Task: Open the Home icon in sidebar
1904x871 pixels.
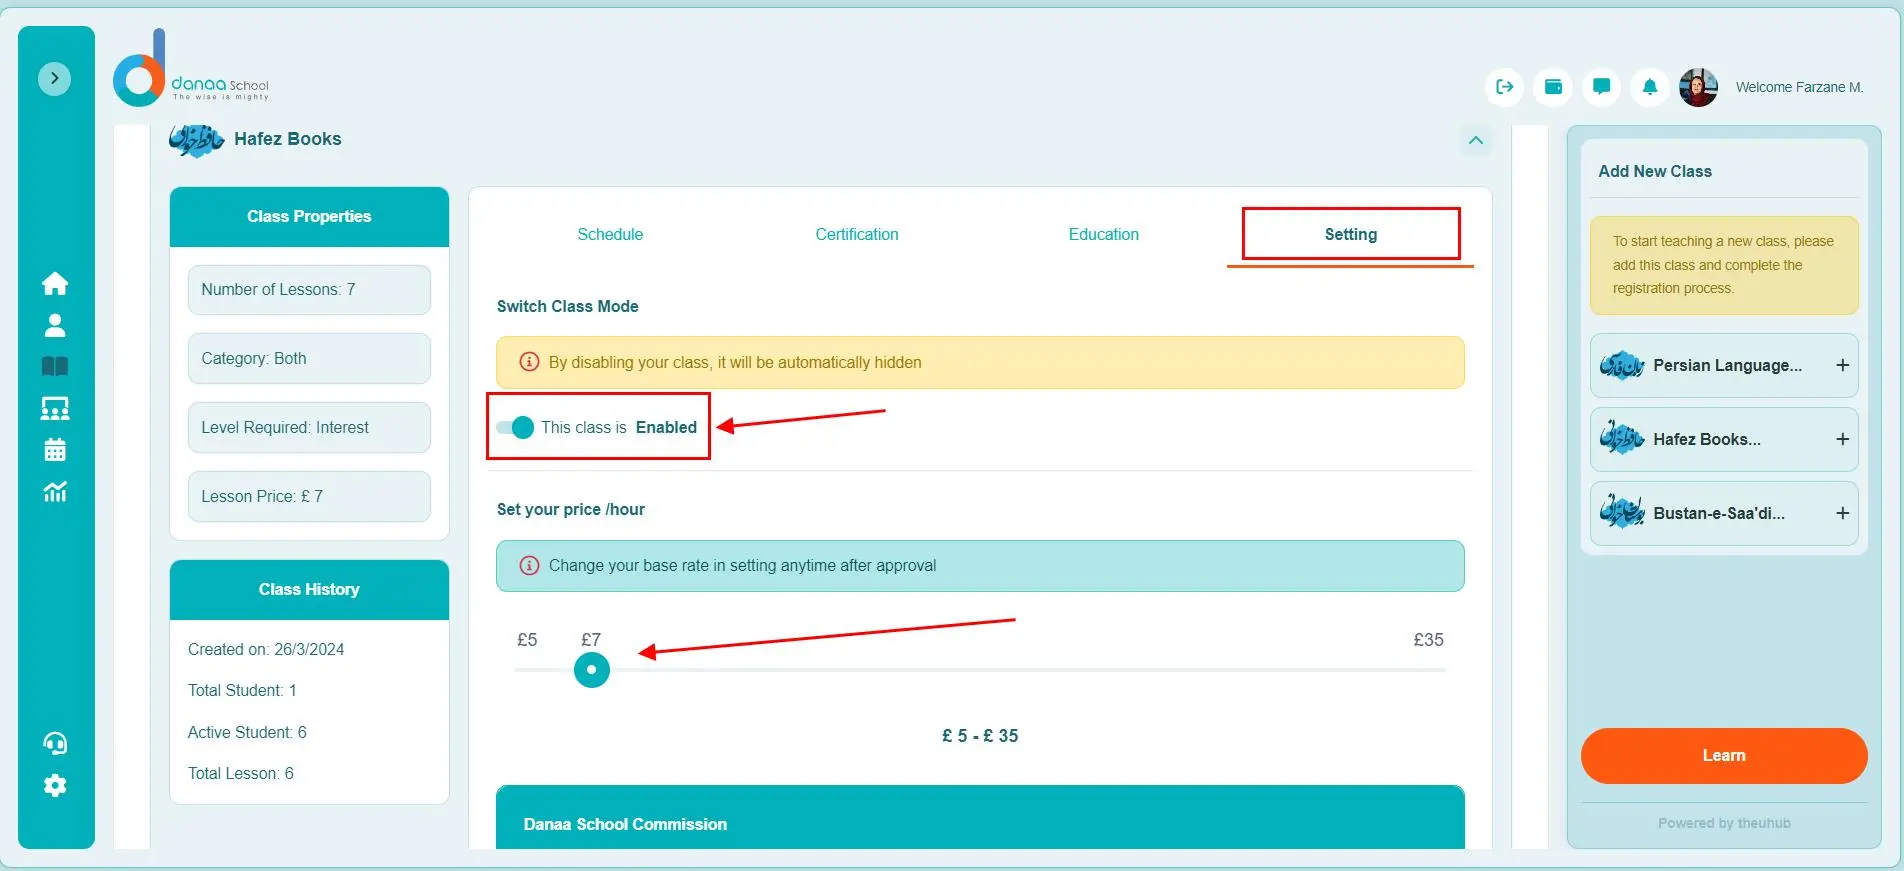Action: tap(55, 284)
